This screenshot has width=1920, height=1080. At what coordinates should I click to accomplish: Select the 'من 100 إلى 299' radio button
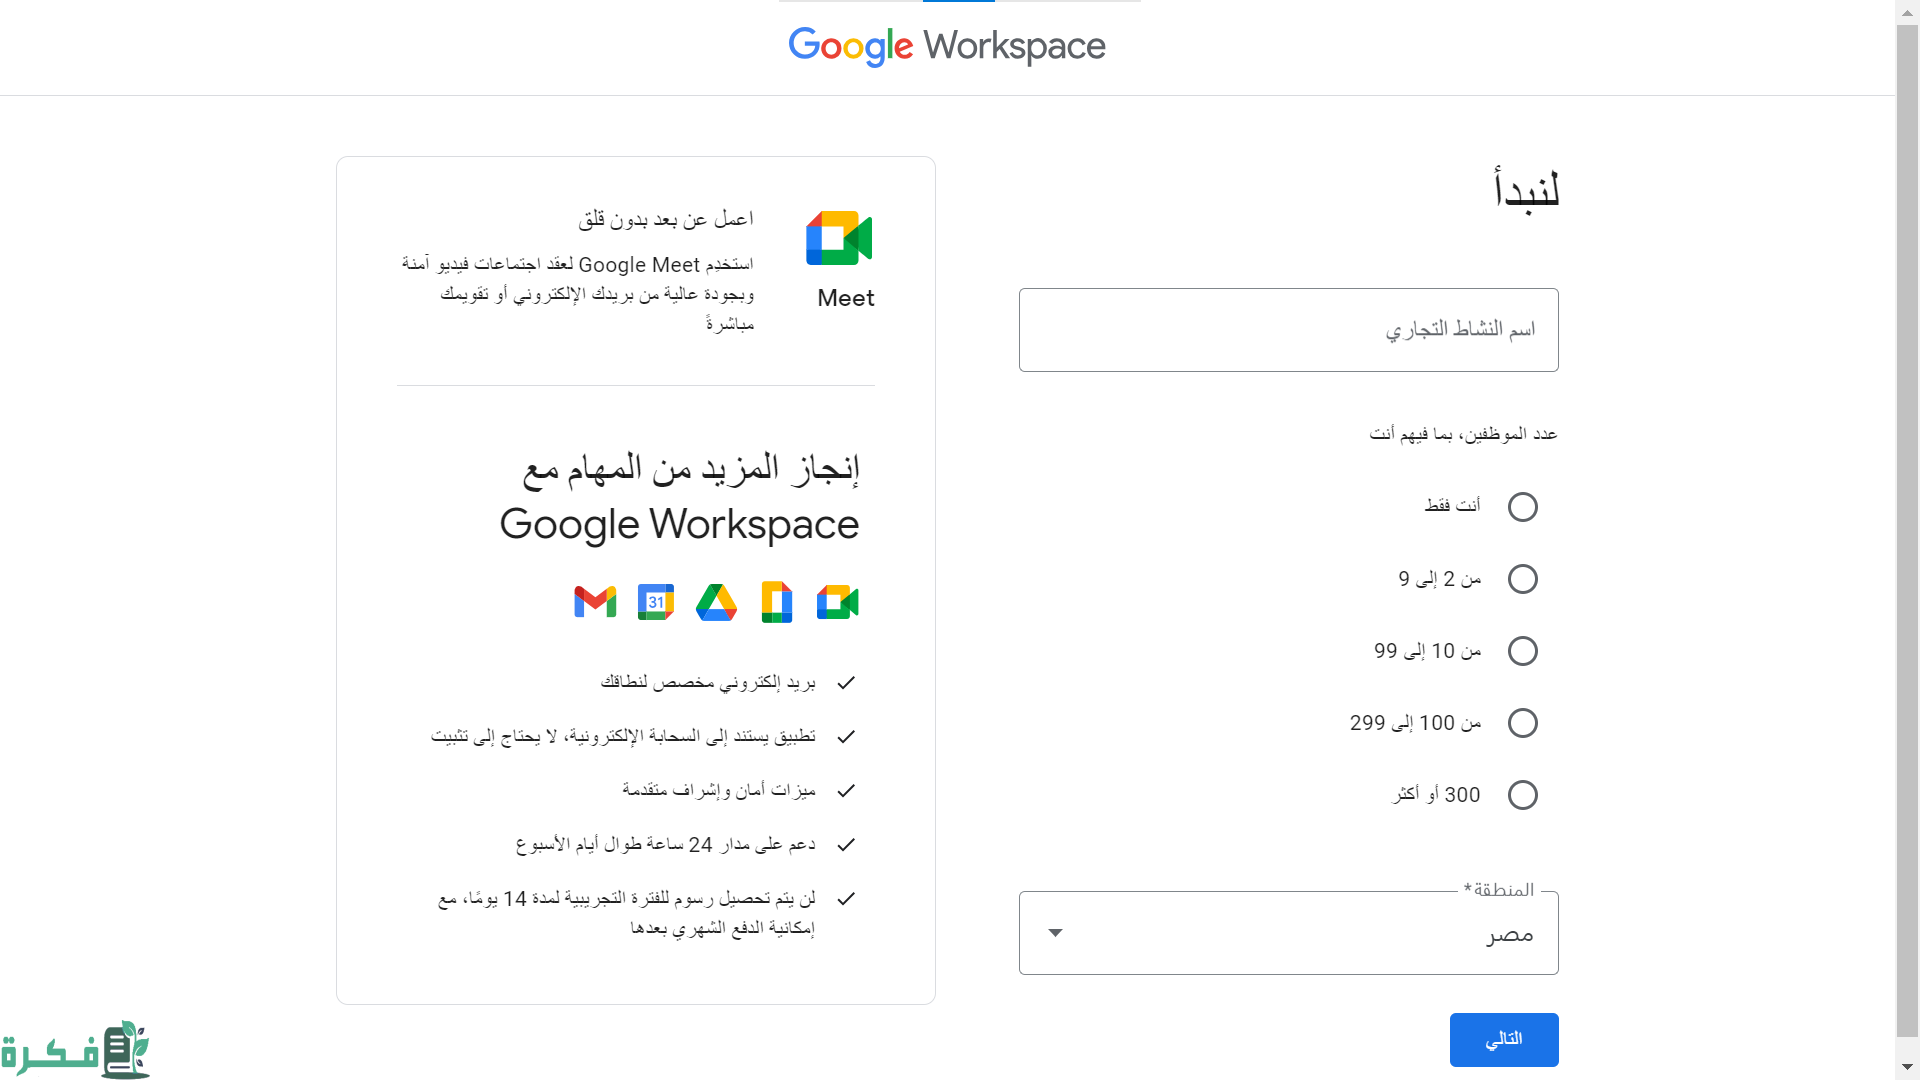(x=1522, y=723)
